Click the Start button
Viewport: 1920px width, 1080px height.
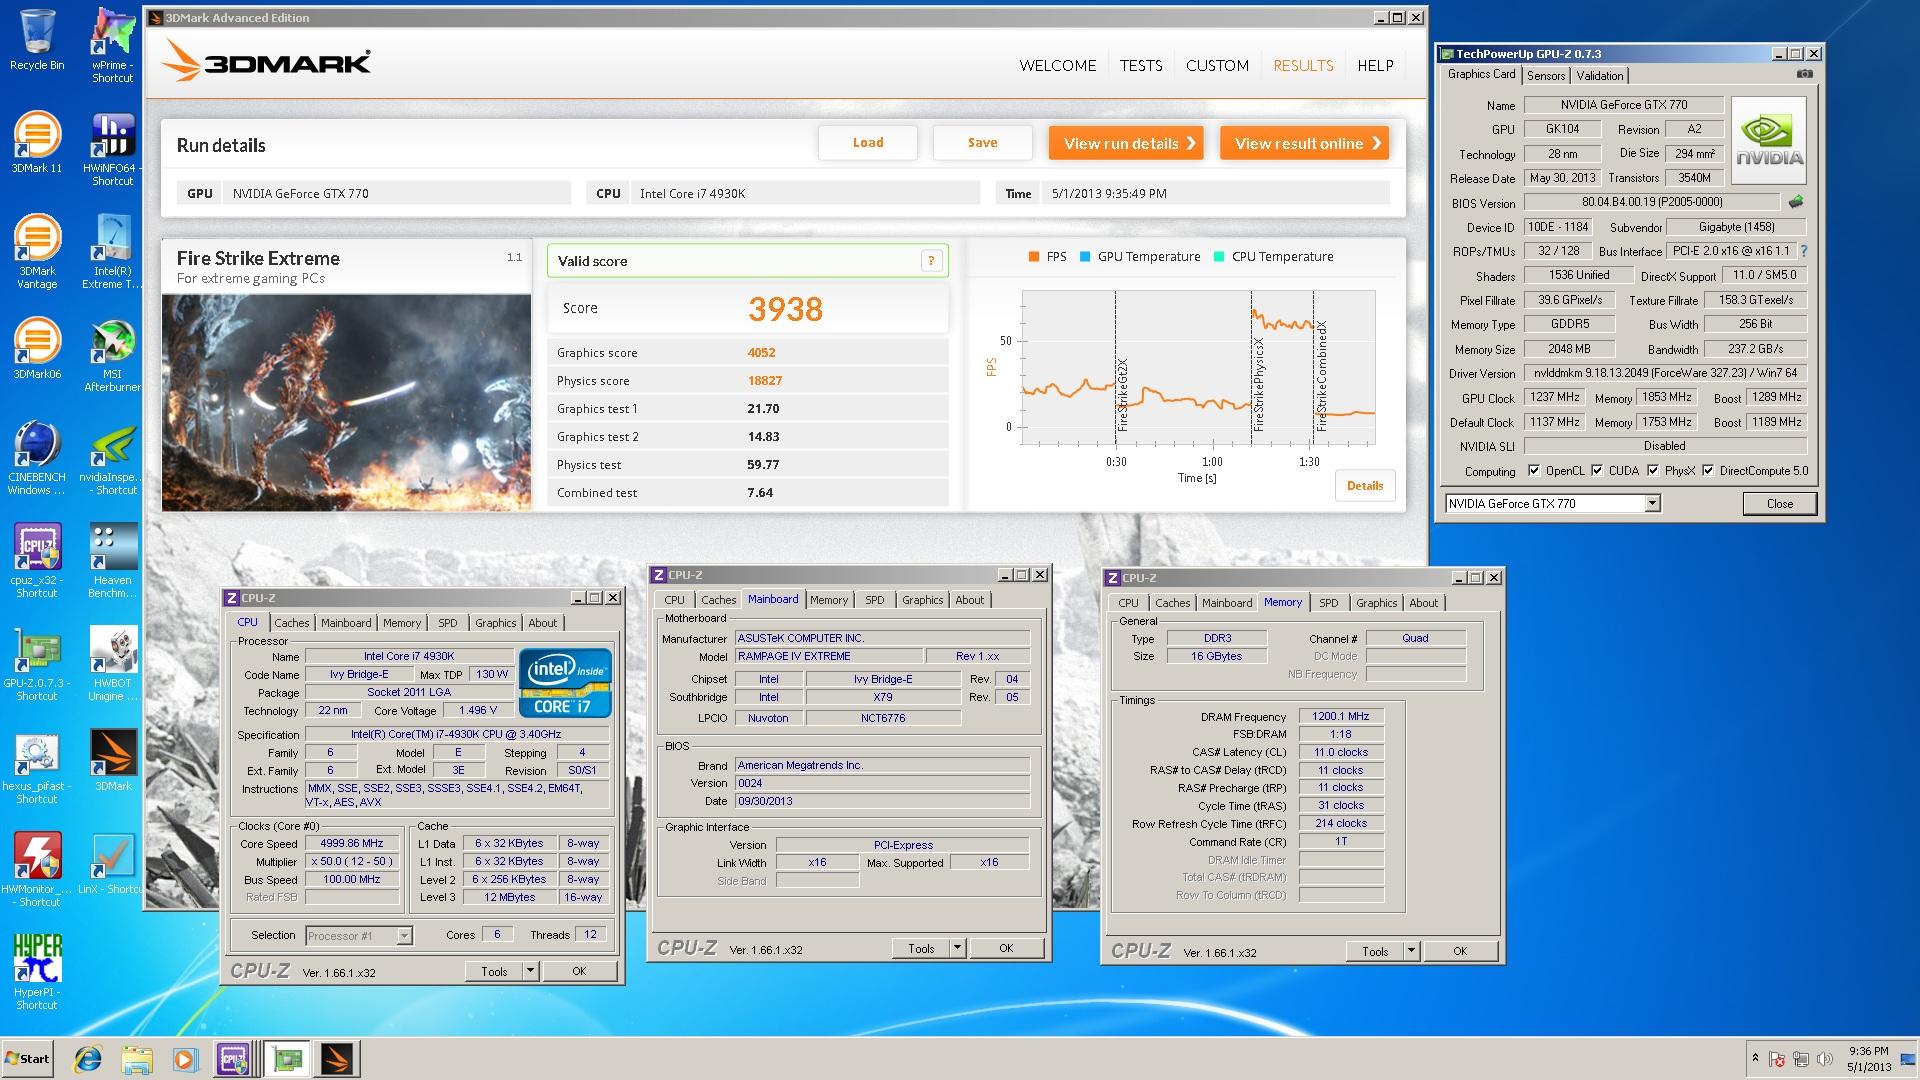[28, 1059]
